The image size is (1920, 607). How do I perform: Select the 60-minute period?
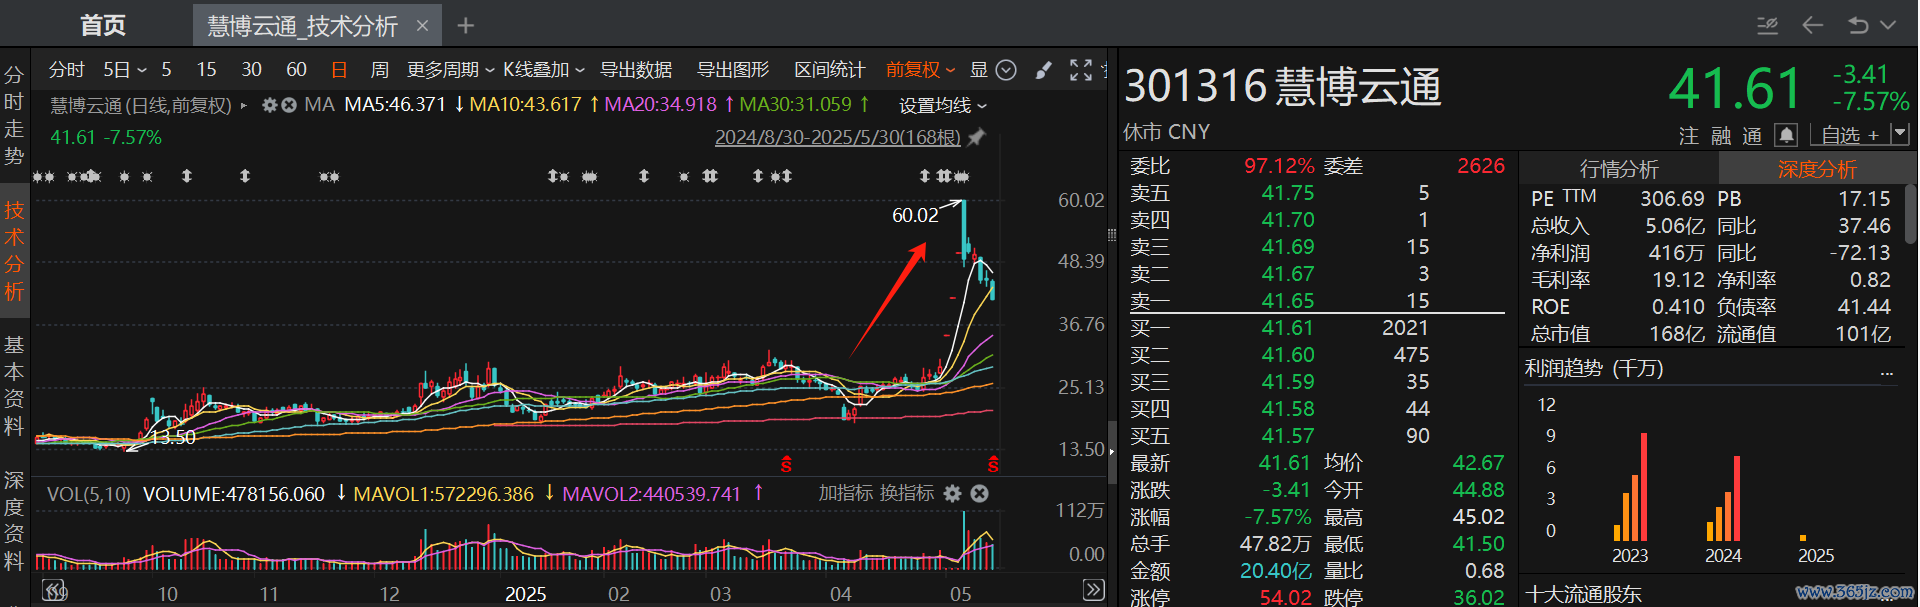(296, 70)
